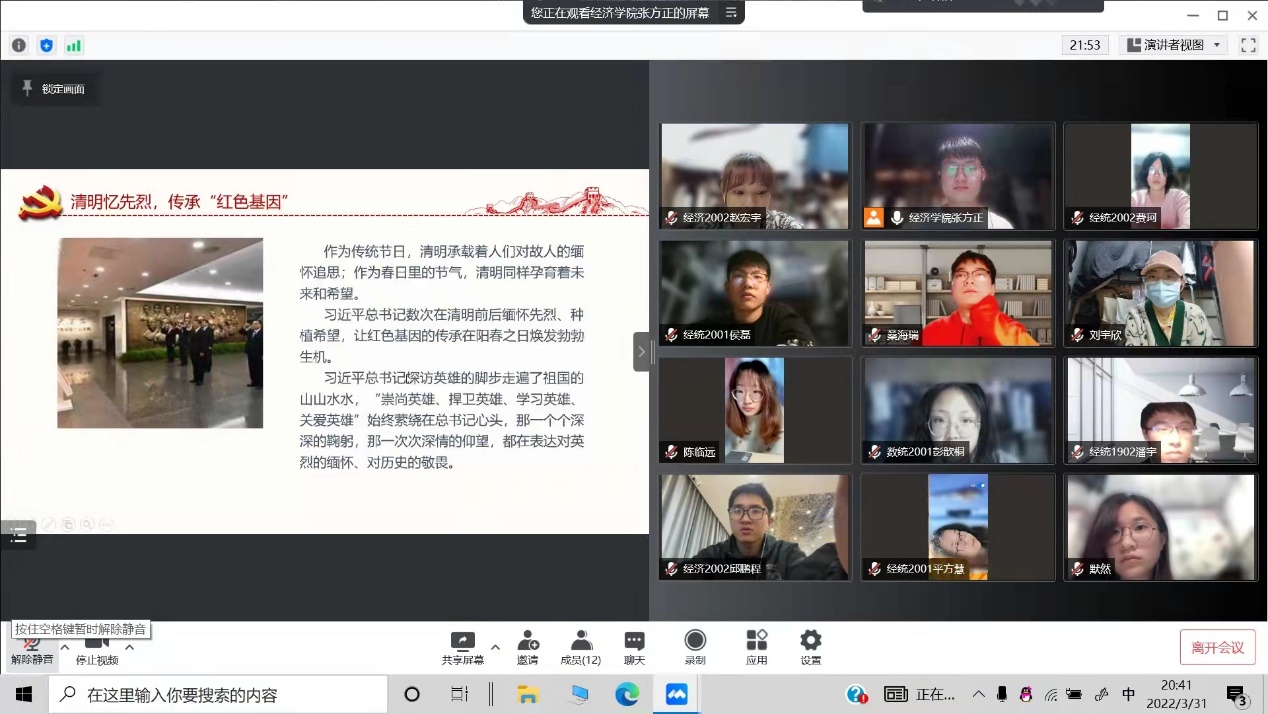Open the 聊天 chat panel

click(x=634, y=647)
